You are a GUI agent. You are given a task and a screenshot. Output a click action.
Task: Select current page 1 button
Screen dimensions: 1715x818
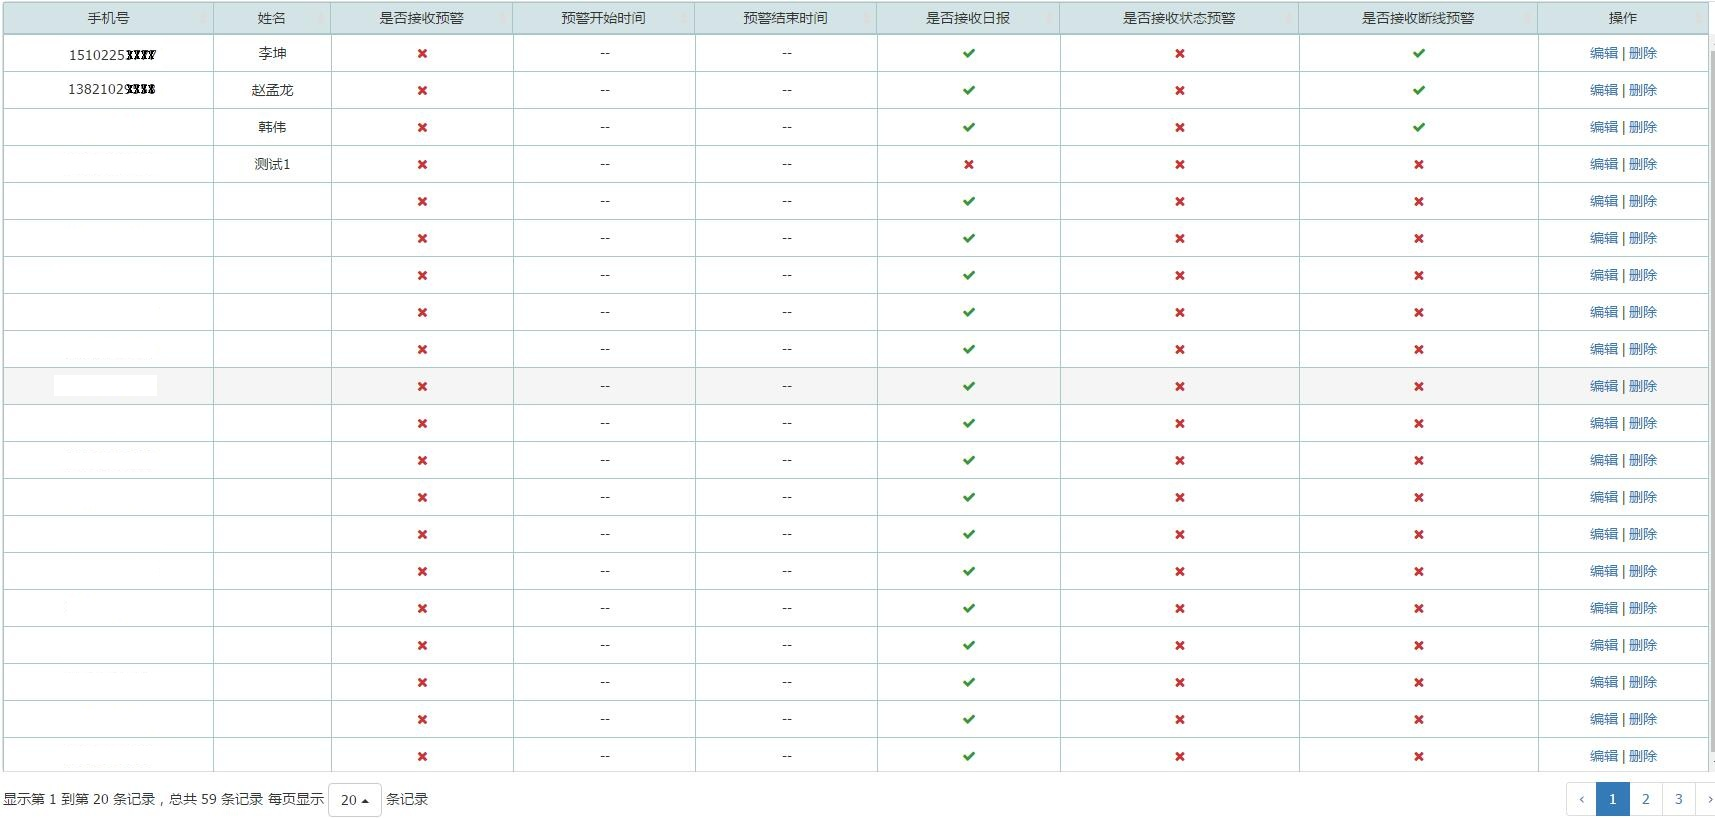click(1612, 799)
